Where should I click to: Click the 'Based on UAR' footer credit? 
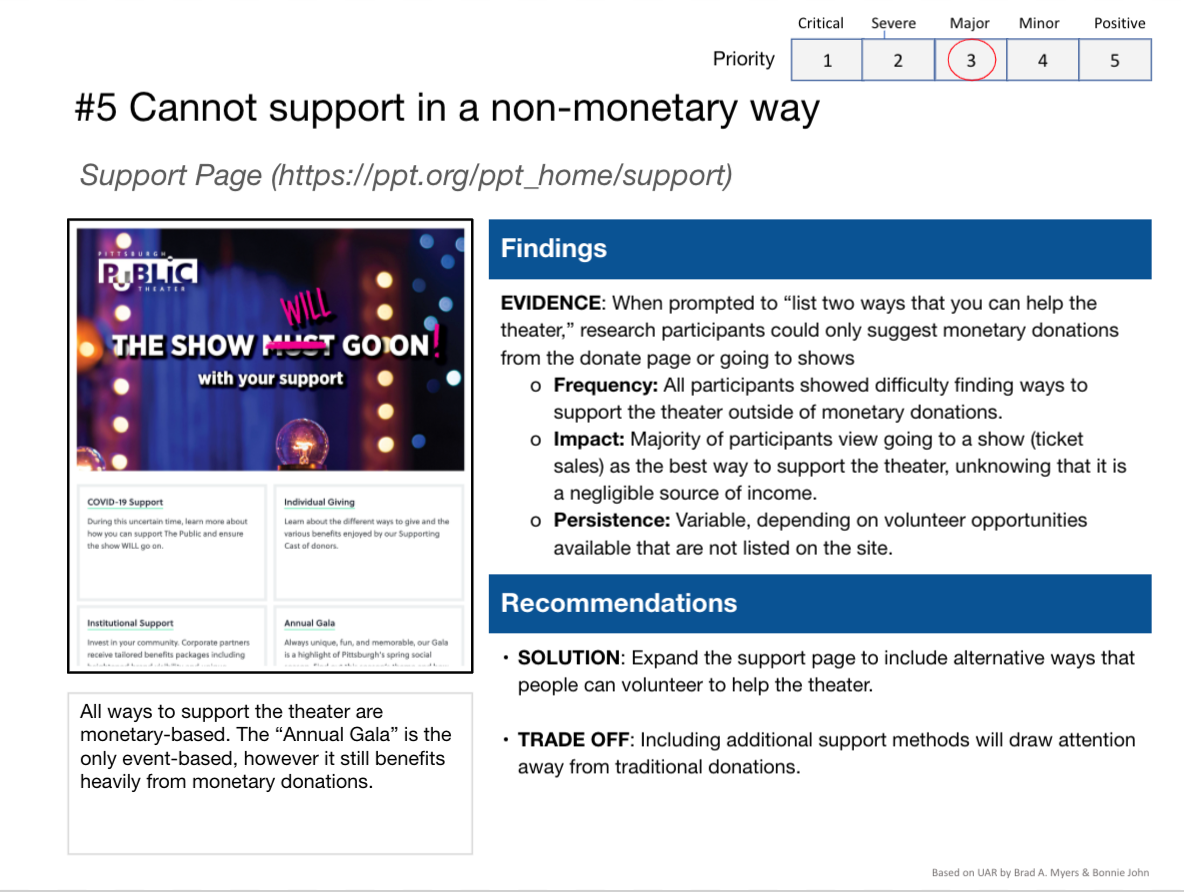(1040, 872)
